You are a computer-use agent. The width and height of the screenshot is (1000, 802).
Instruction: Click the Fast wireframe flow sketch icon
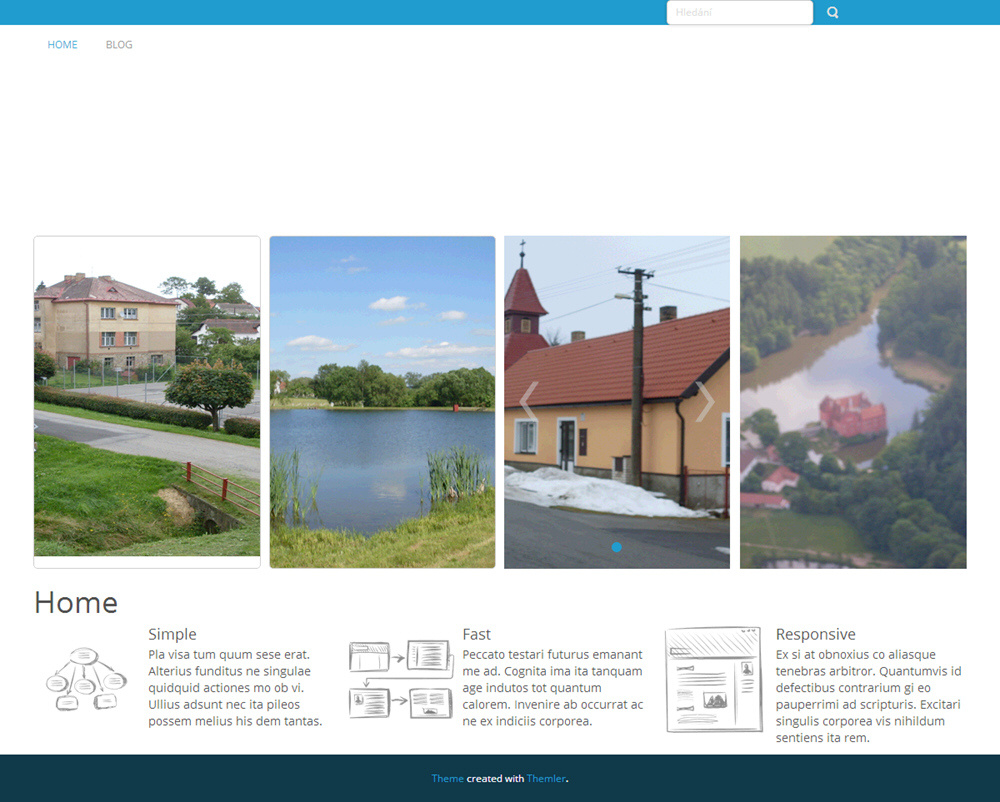(400, 680)
